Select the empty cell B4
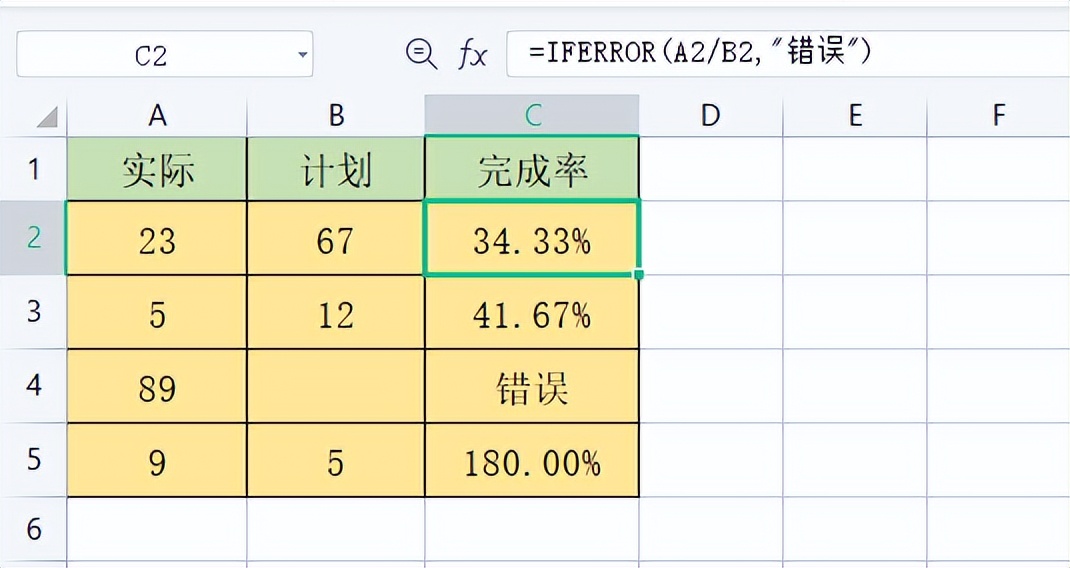 [x=336, y=386]
